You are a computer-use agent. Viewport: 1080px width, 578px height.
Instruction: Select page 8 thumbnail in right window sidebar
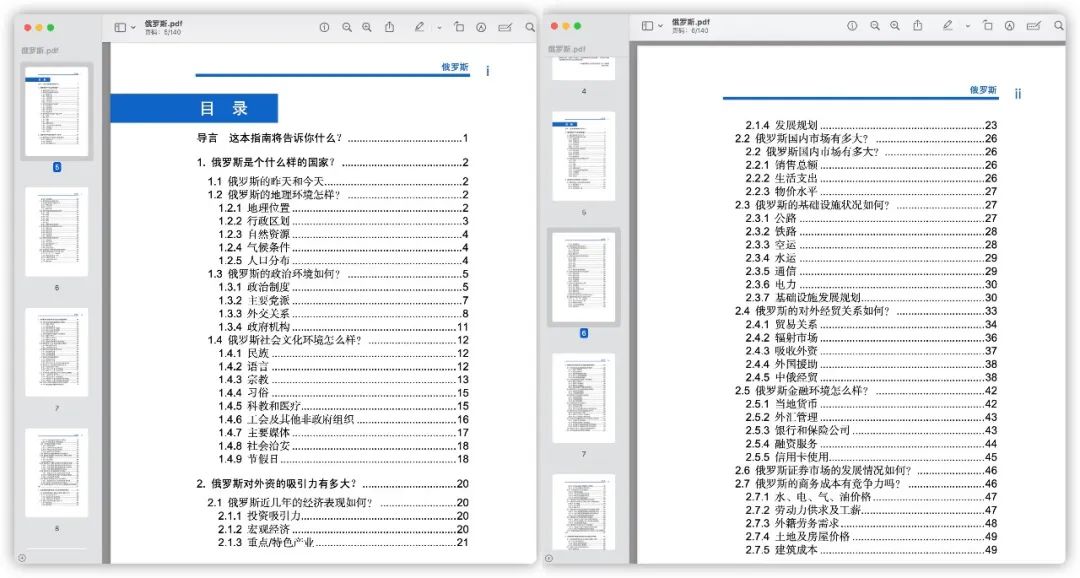pyautogui.click(x=583, y=511)
